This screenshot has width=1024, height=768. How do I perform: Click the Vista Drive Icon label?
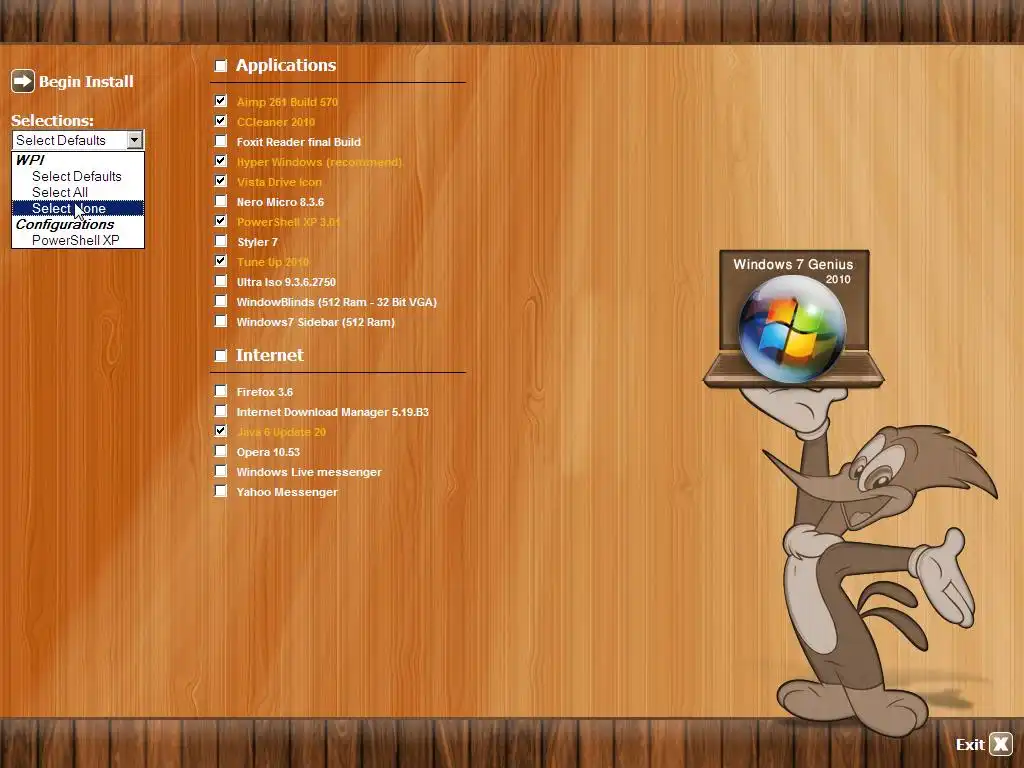point(279,182)
